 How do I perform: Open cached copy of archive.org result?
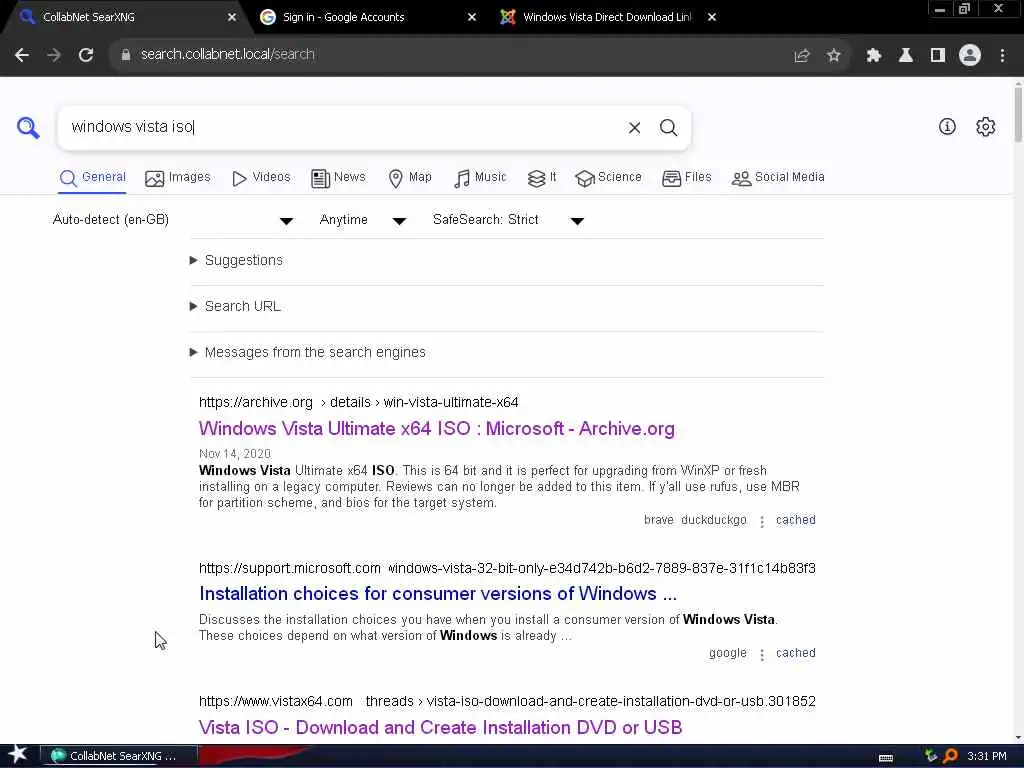[x=795, y=520]
